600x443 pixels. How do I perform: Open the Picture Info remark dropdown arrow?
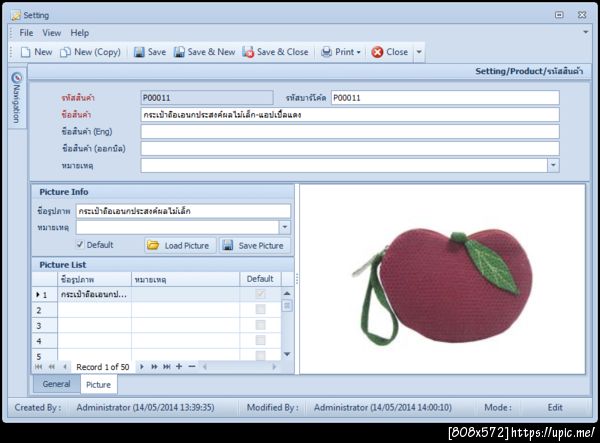(285, 227)
